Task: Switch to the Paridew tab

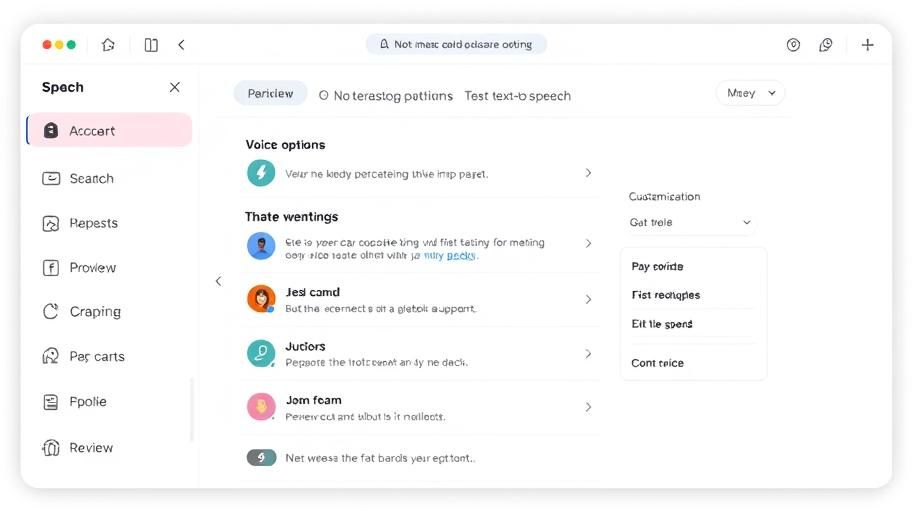Action: (x=270, y=93)
